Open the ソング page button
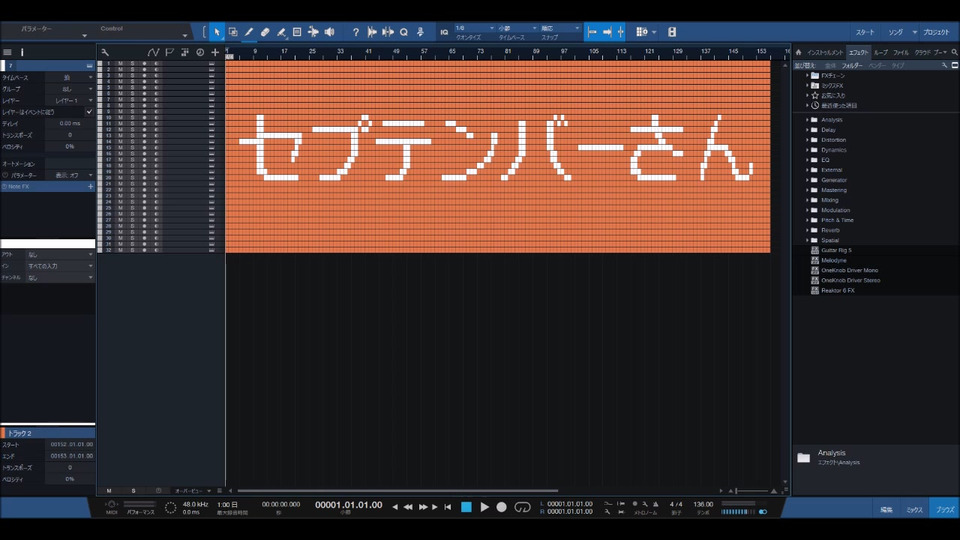The image size is (960, 540). pos(895,32)
